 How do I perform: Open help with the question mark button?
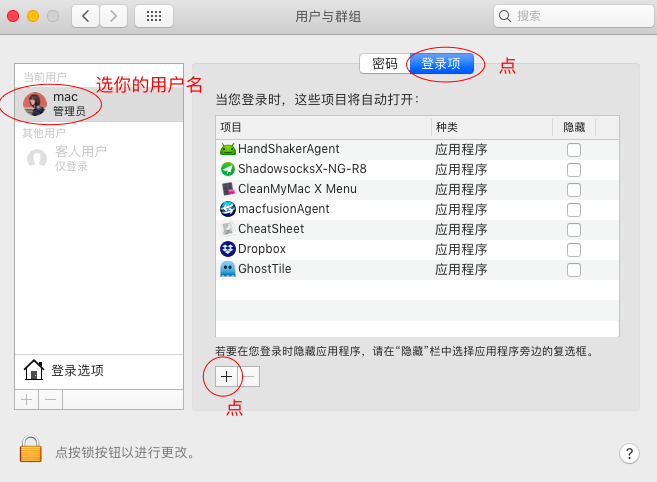click(629, 453)
